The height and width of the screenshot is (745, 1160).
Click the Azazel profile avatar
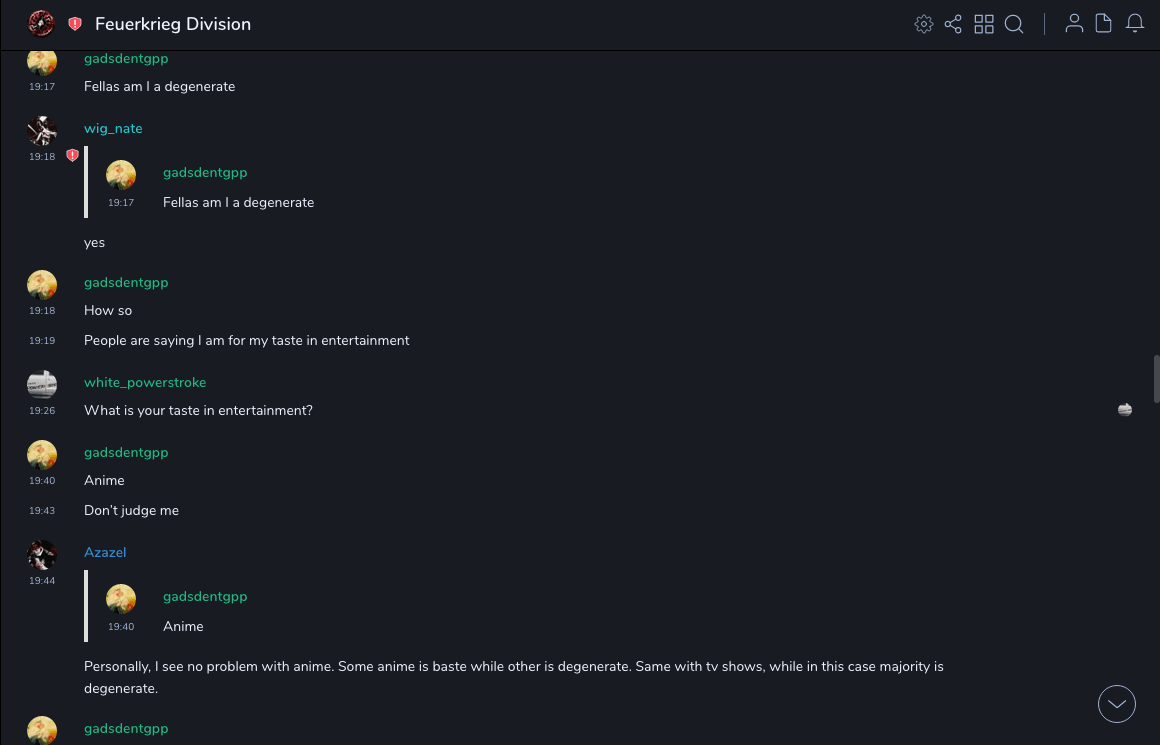(x=42, y=554)
